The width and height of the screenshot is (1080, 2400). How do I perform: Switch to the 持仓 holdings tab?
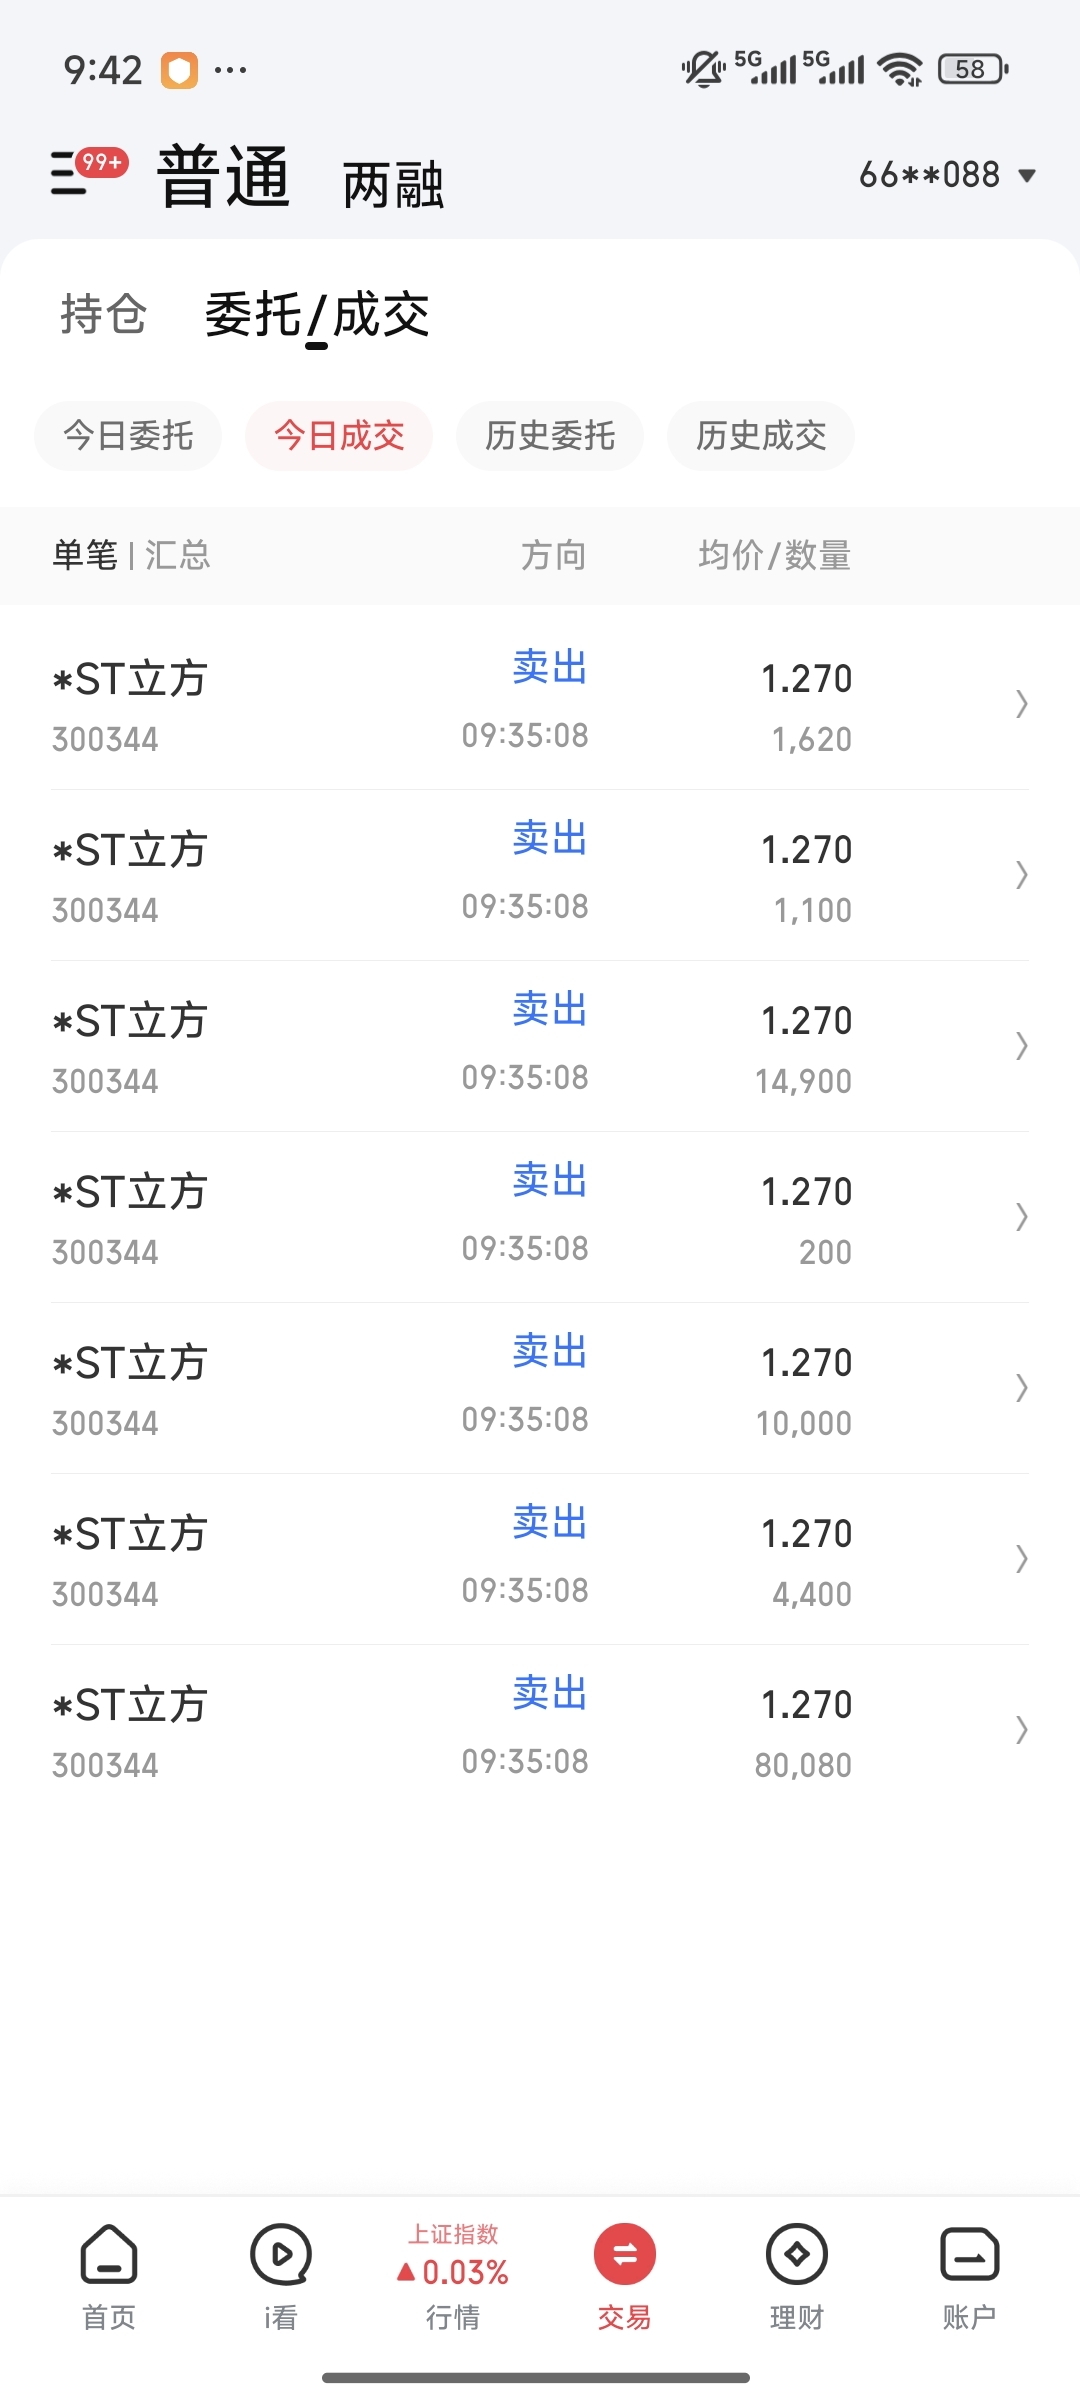click(x=103, y=315)
